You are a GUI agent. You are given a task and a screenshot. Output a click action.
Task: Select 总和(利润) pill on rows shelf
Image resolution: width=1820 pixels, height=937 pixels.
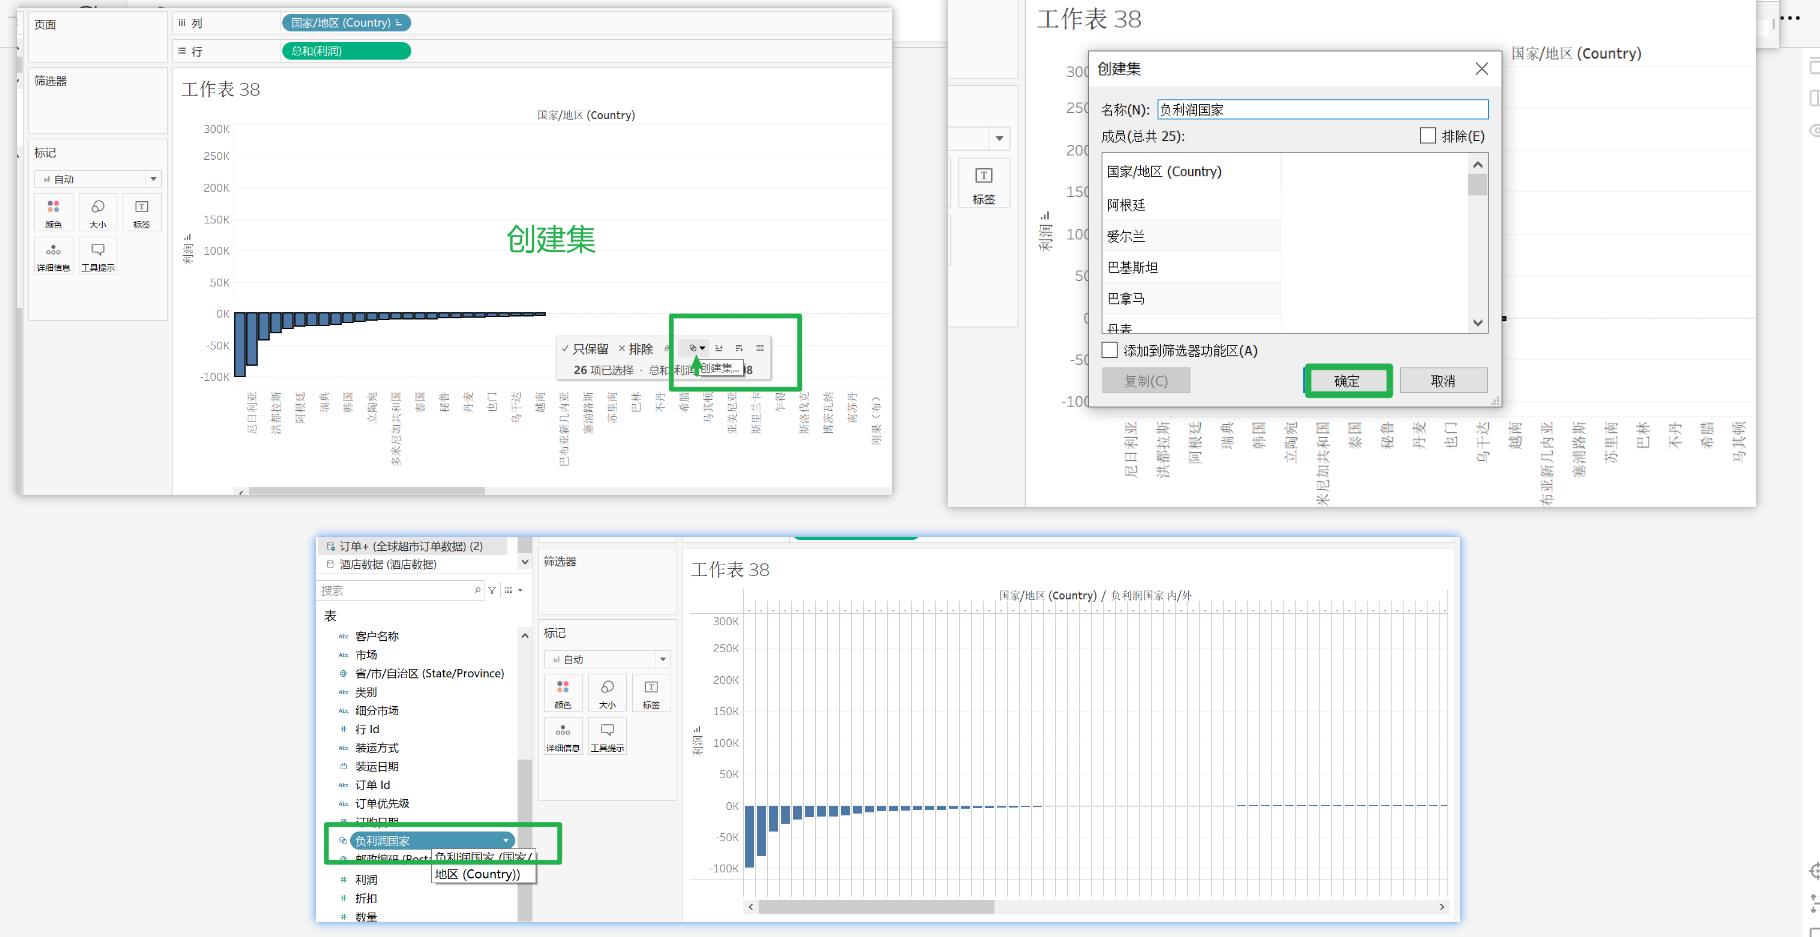[346, 51]
